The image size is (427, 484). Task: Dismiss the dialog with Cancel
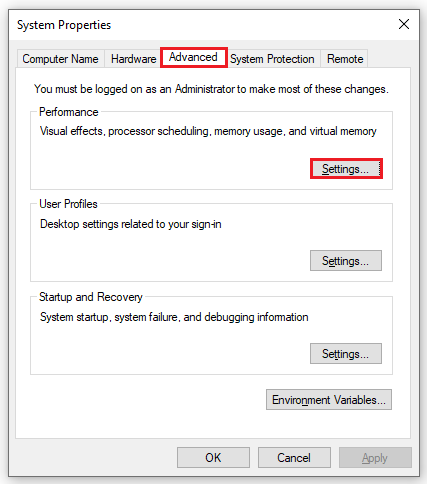(294, 458)
